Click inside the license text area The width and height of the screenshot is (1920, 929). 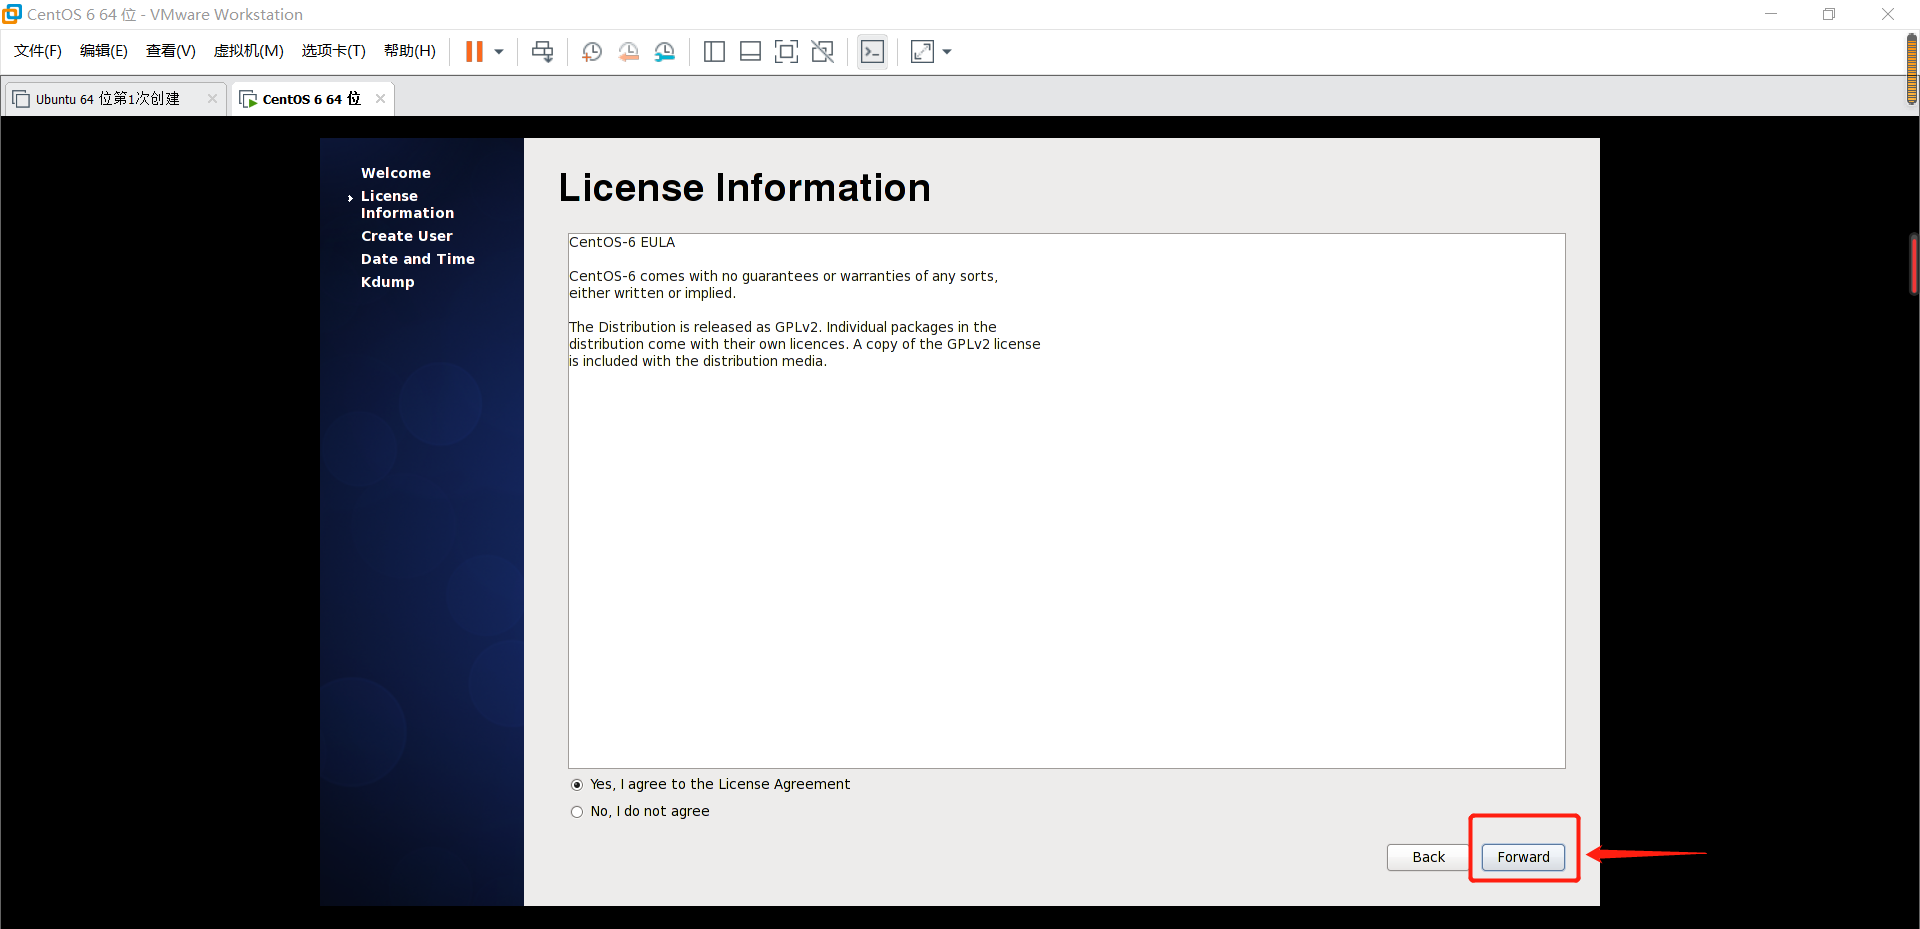point(1066,500)
